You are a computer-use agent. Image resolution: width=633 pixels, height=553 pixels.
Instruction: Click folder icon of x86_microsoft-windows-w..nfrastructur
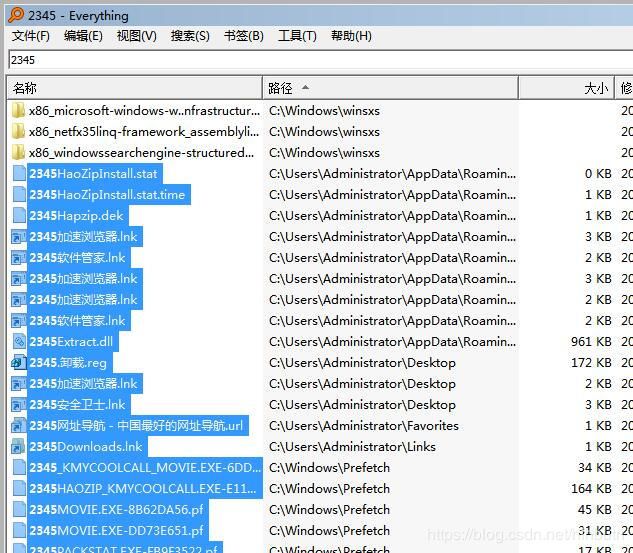[18, 110]
